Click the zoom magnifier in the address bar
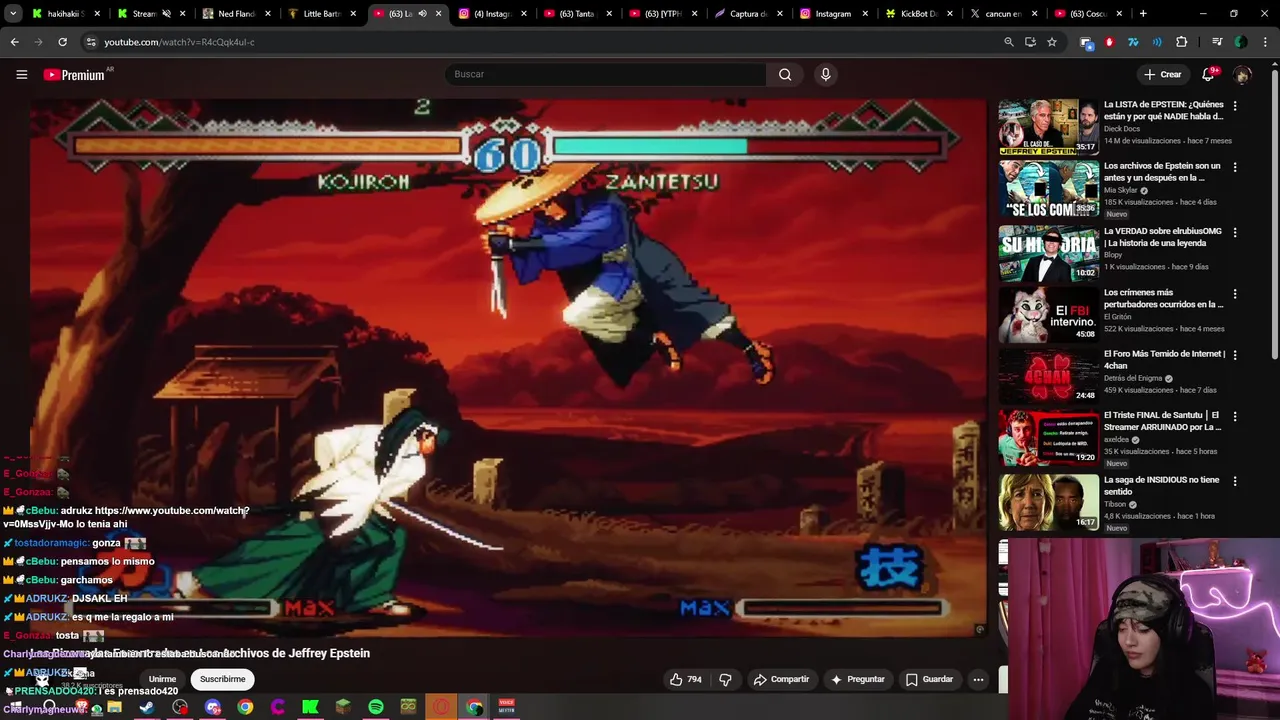 (1009, 42)
